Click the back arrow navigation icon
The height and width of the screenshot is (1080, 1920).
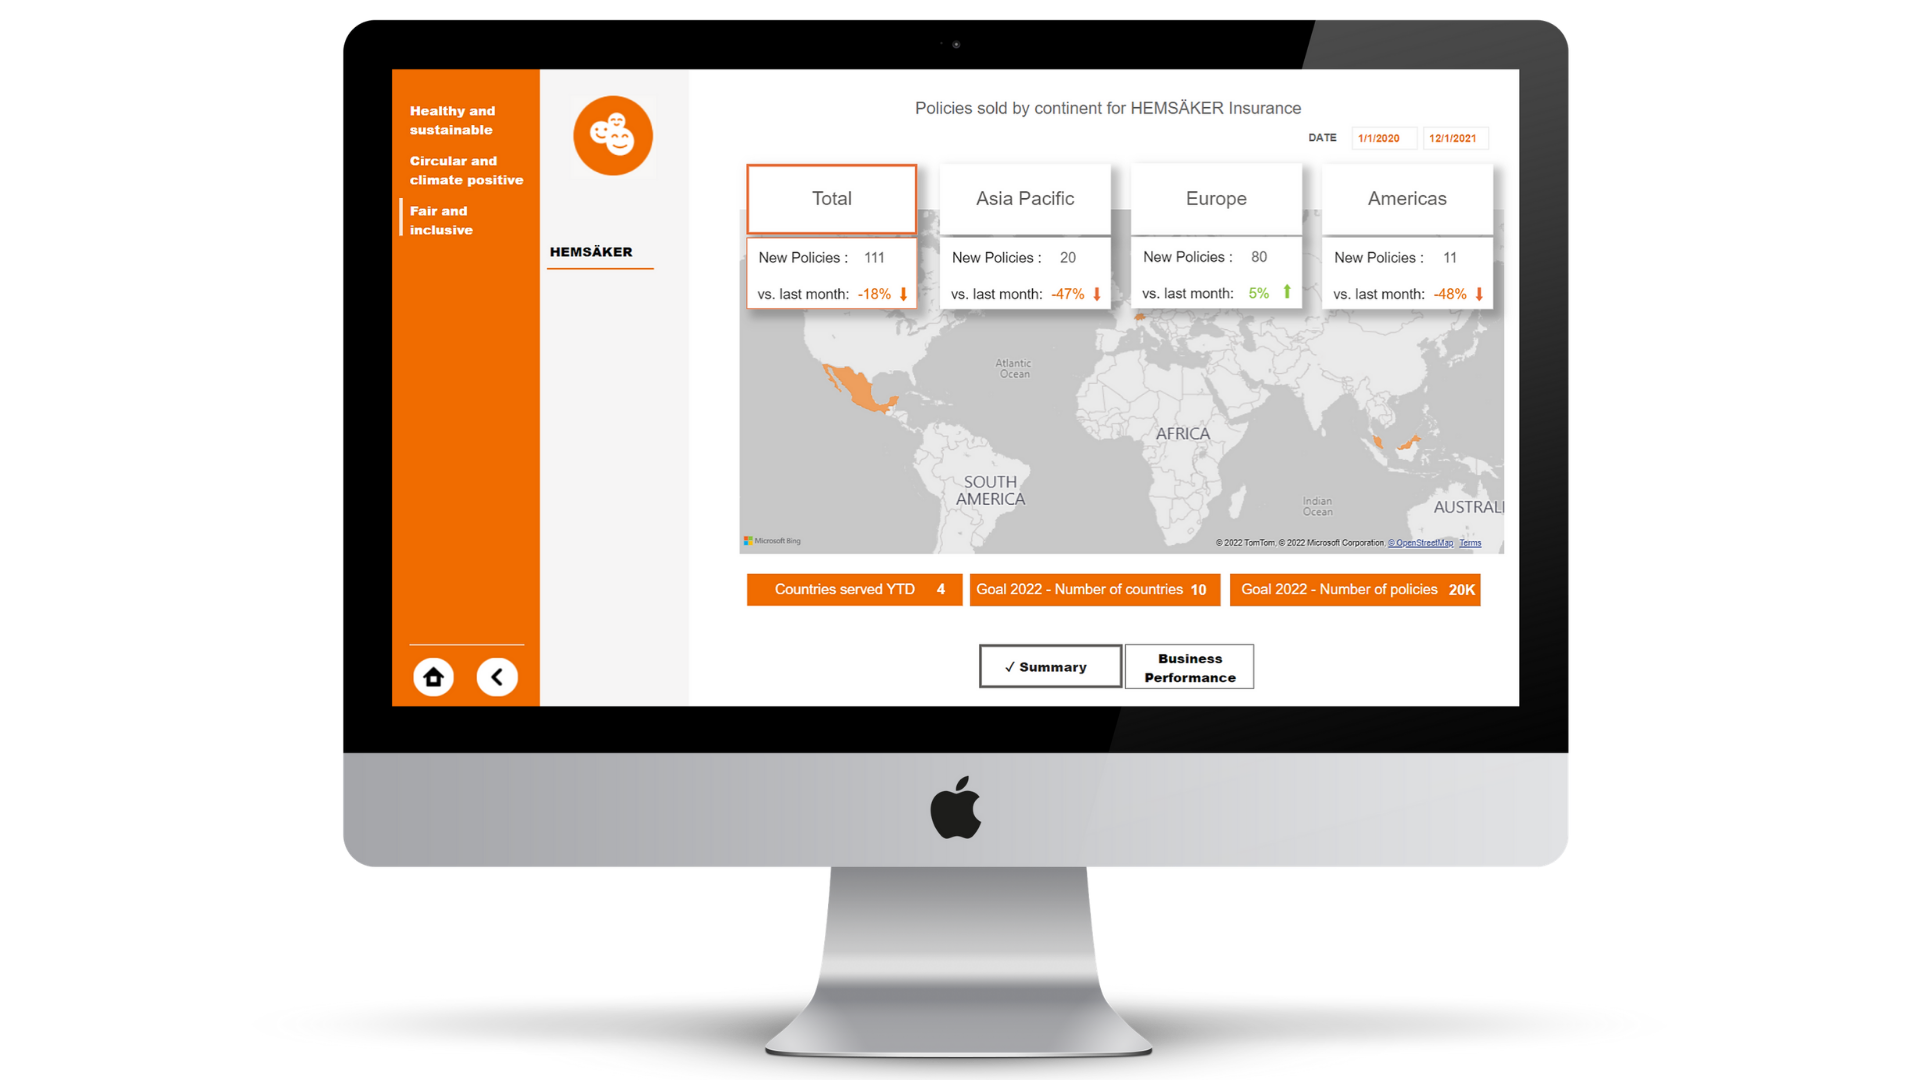point(498,676)
